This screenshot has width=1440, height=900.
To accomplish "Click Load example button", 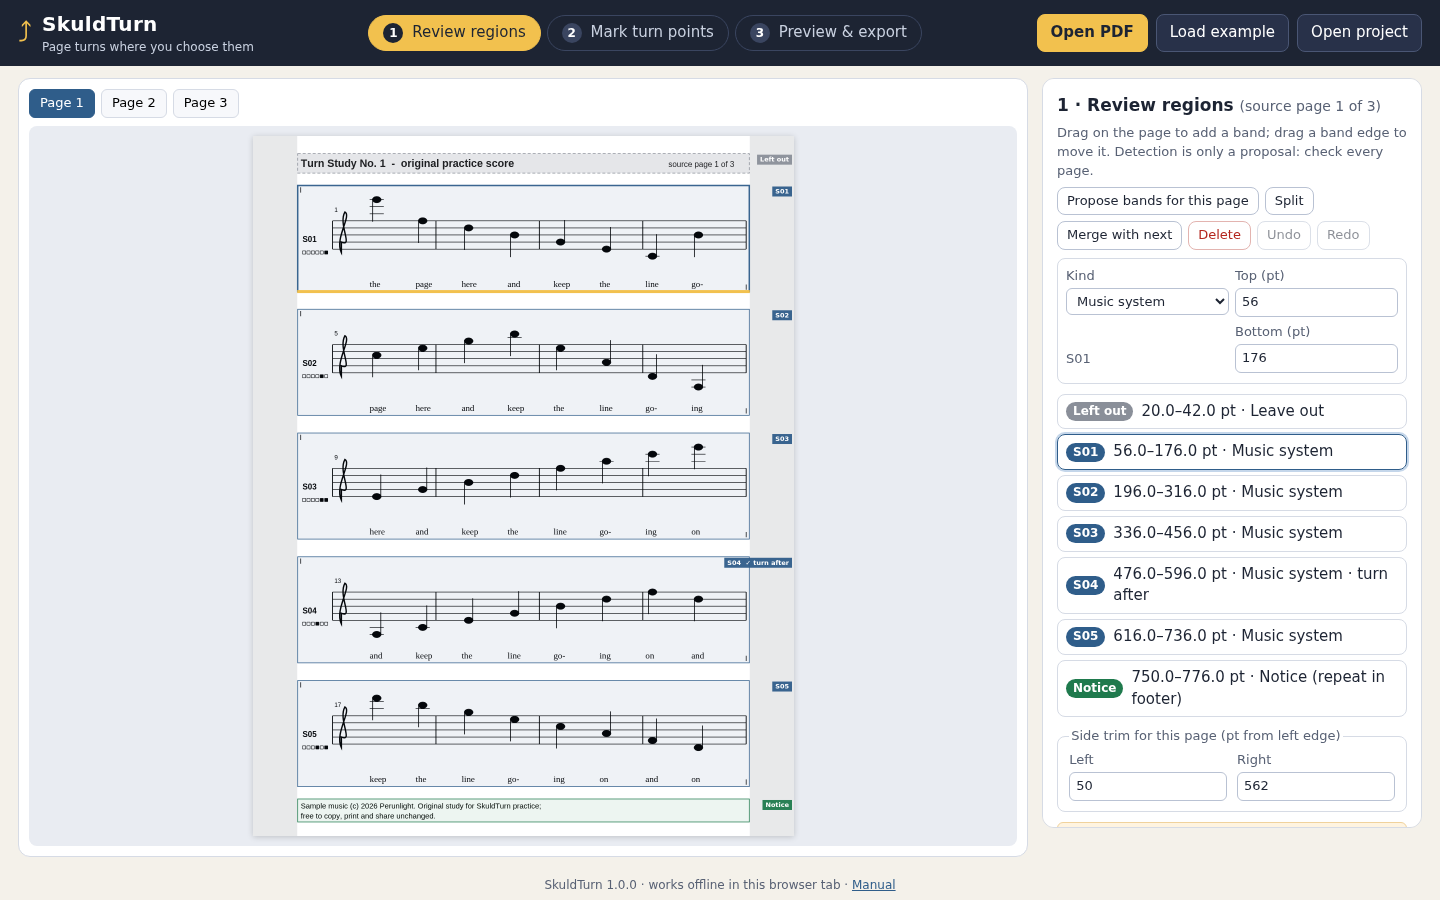I will [x=1222, y=32].
